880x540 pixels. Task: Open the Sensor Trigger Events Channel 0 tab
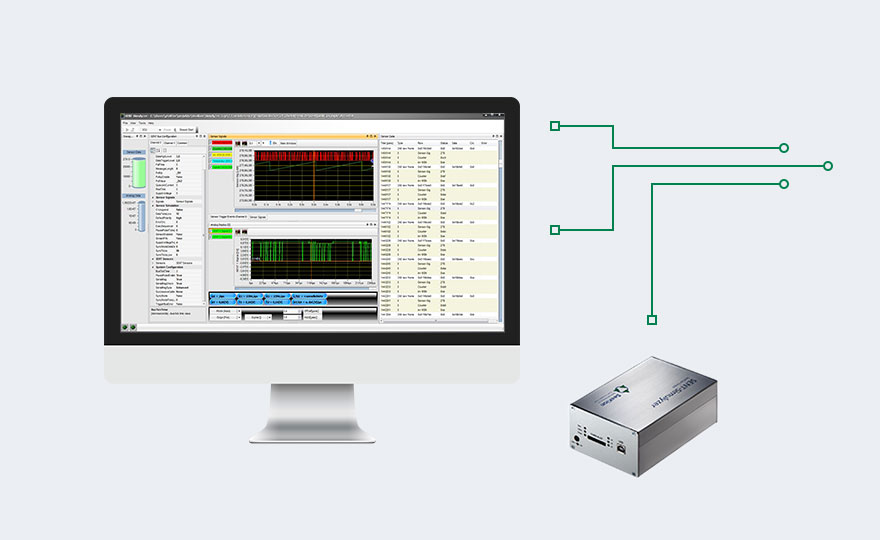click(x=228, y=217)
